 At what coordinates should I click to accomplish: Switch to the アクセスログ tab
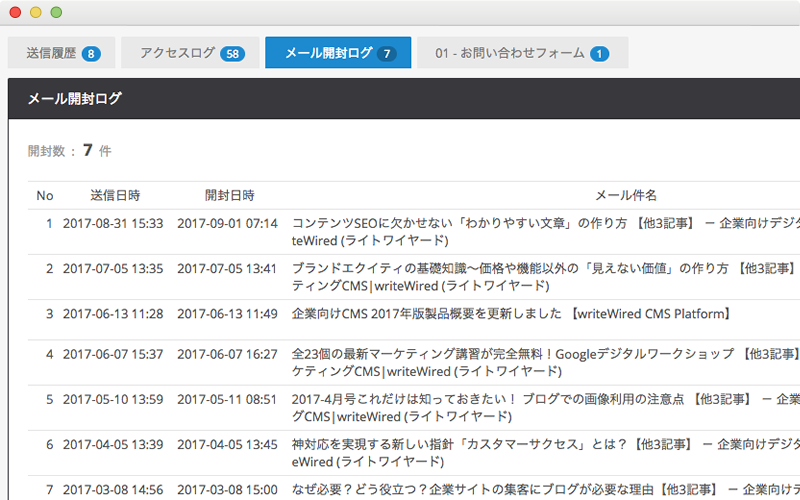[x=190, y=53]
